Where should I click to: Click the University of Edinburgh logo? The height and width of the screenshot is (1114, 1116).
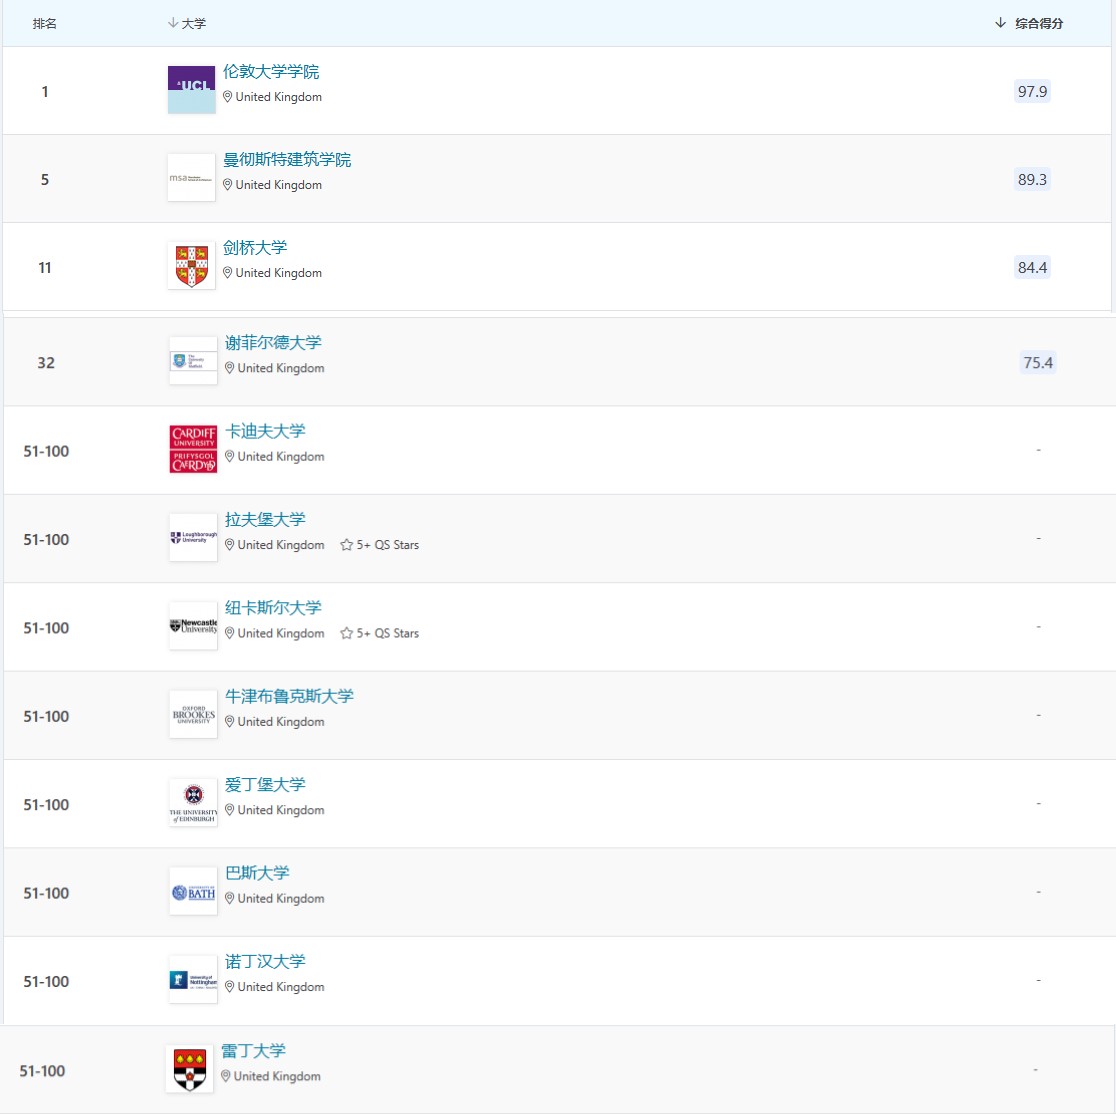coord(193,803)
